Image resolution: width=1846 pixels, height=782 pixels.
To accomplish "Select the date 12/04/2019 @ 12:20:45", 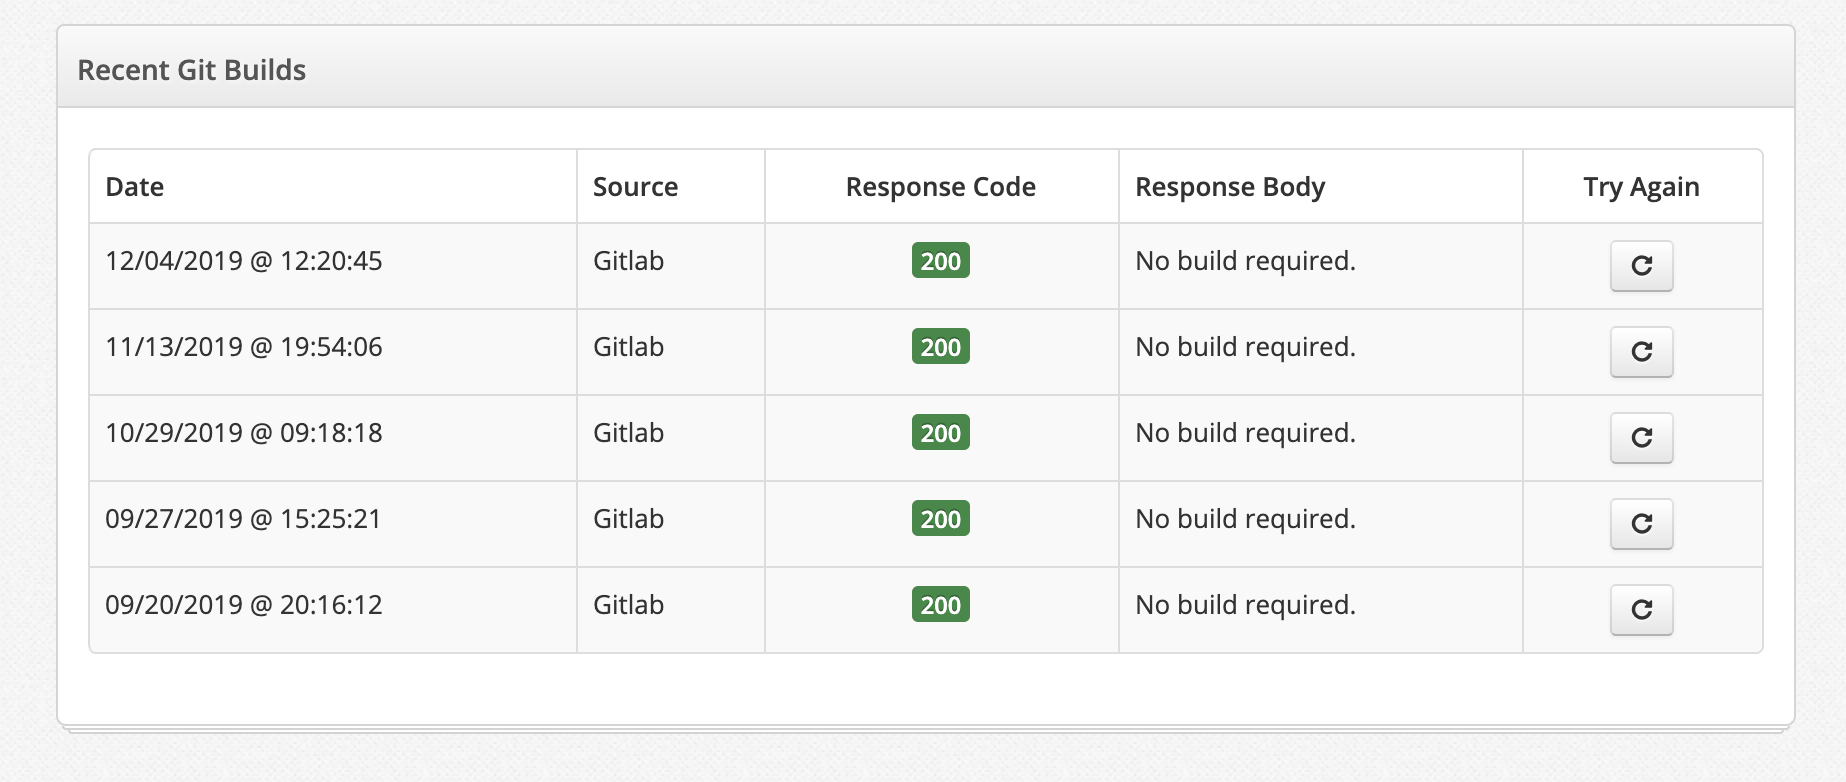I will (244, 261).
